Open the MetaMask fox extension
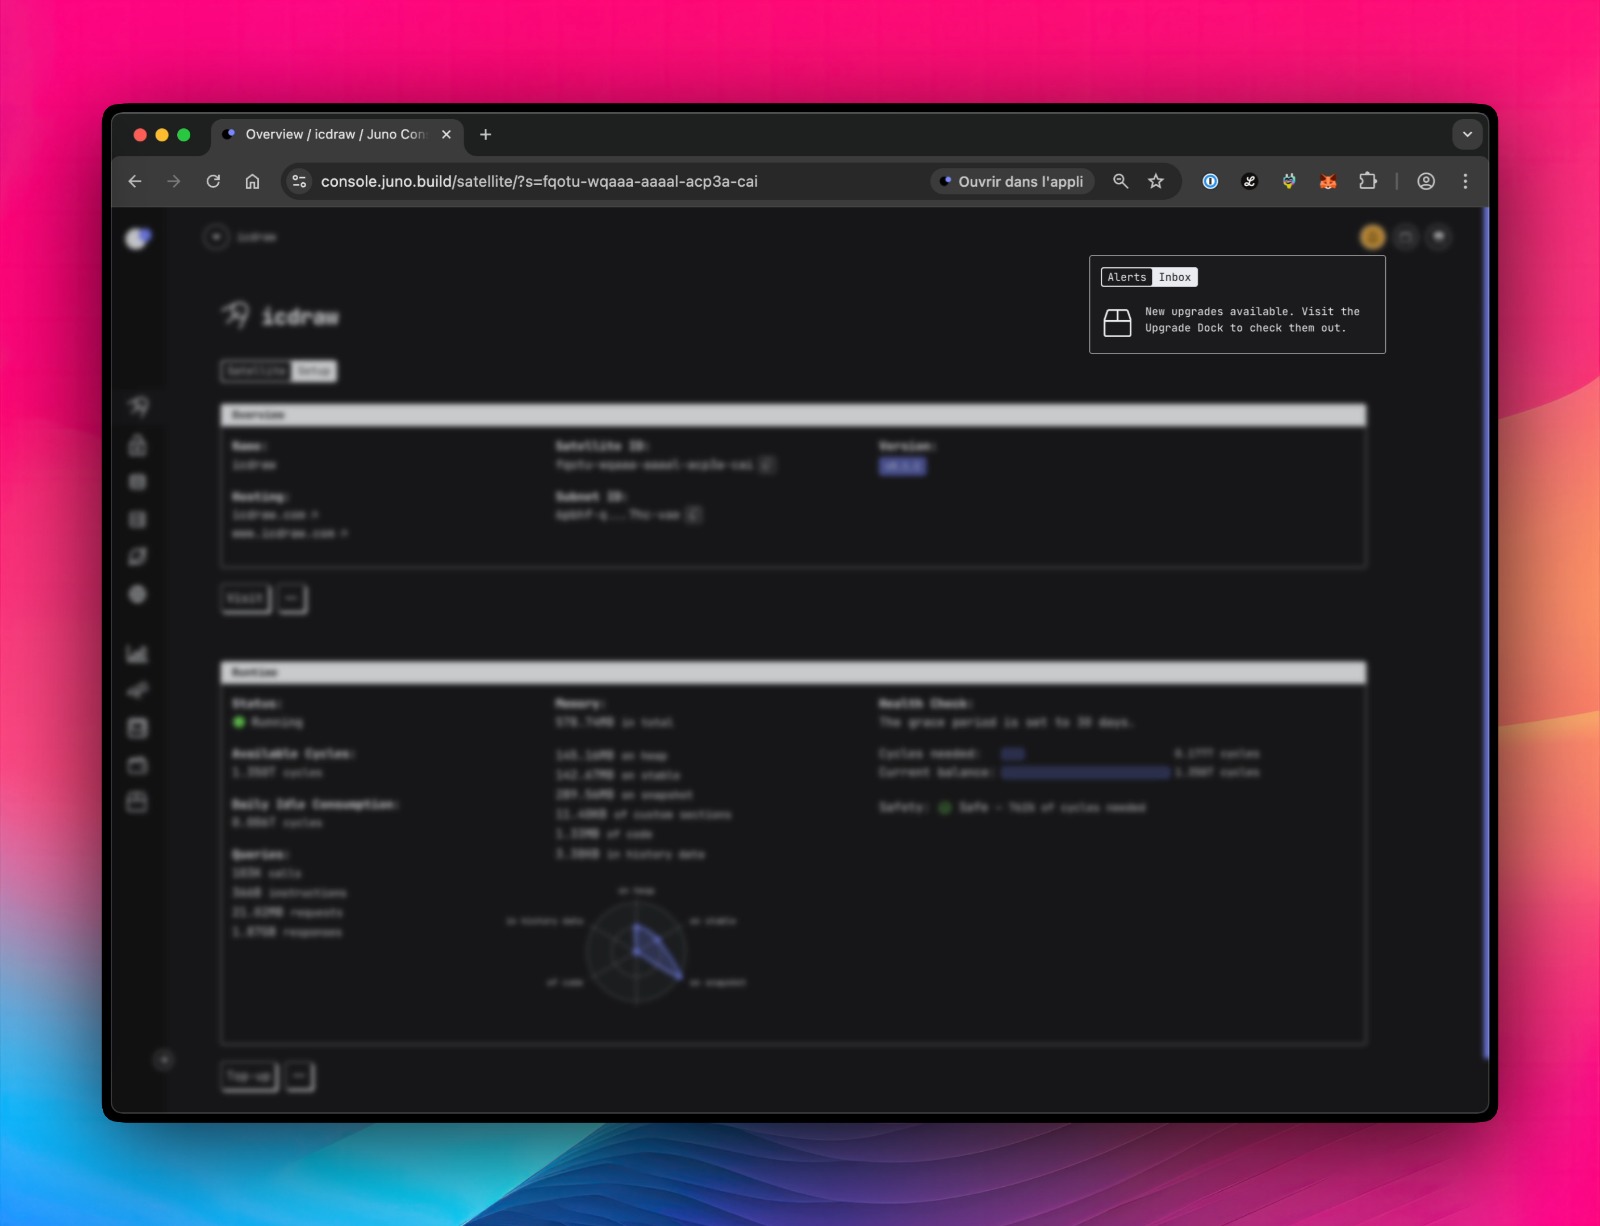Screen dimensions: 1600x1226 click(1328, 181)
